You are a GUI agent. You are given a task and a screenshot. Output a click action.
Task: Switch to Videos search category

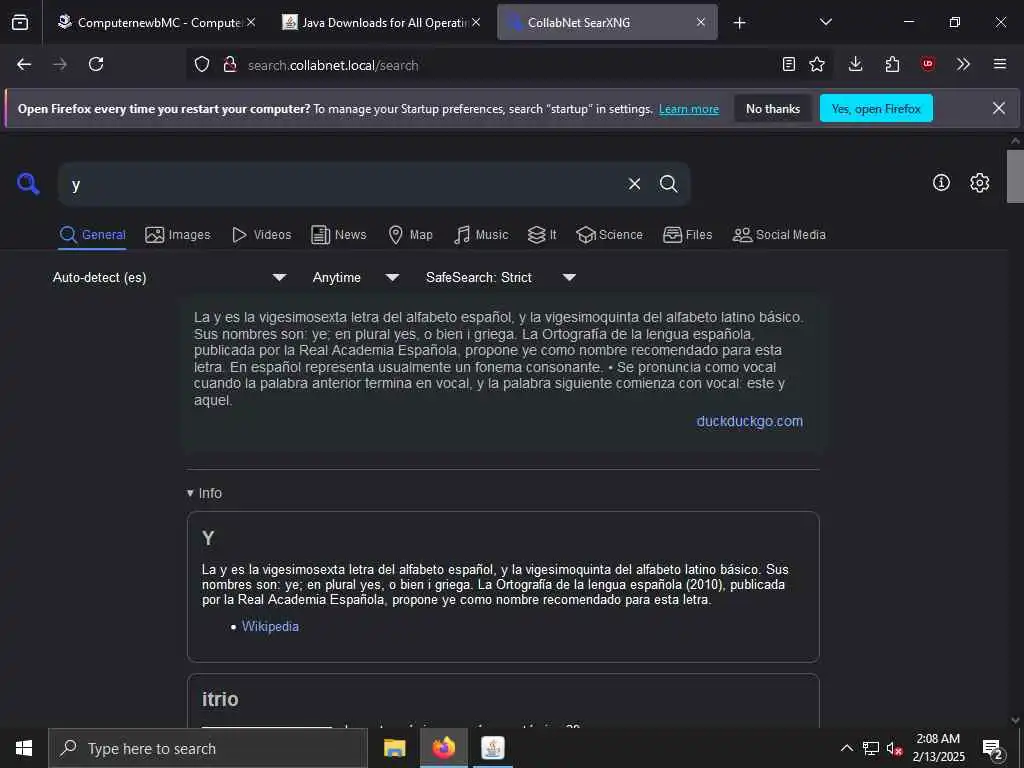point(261,234)
